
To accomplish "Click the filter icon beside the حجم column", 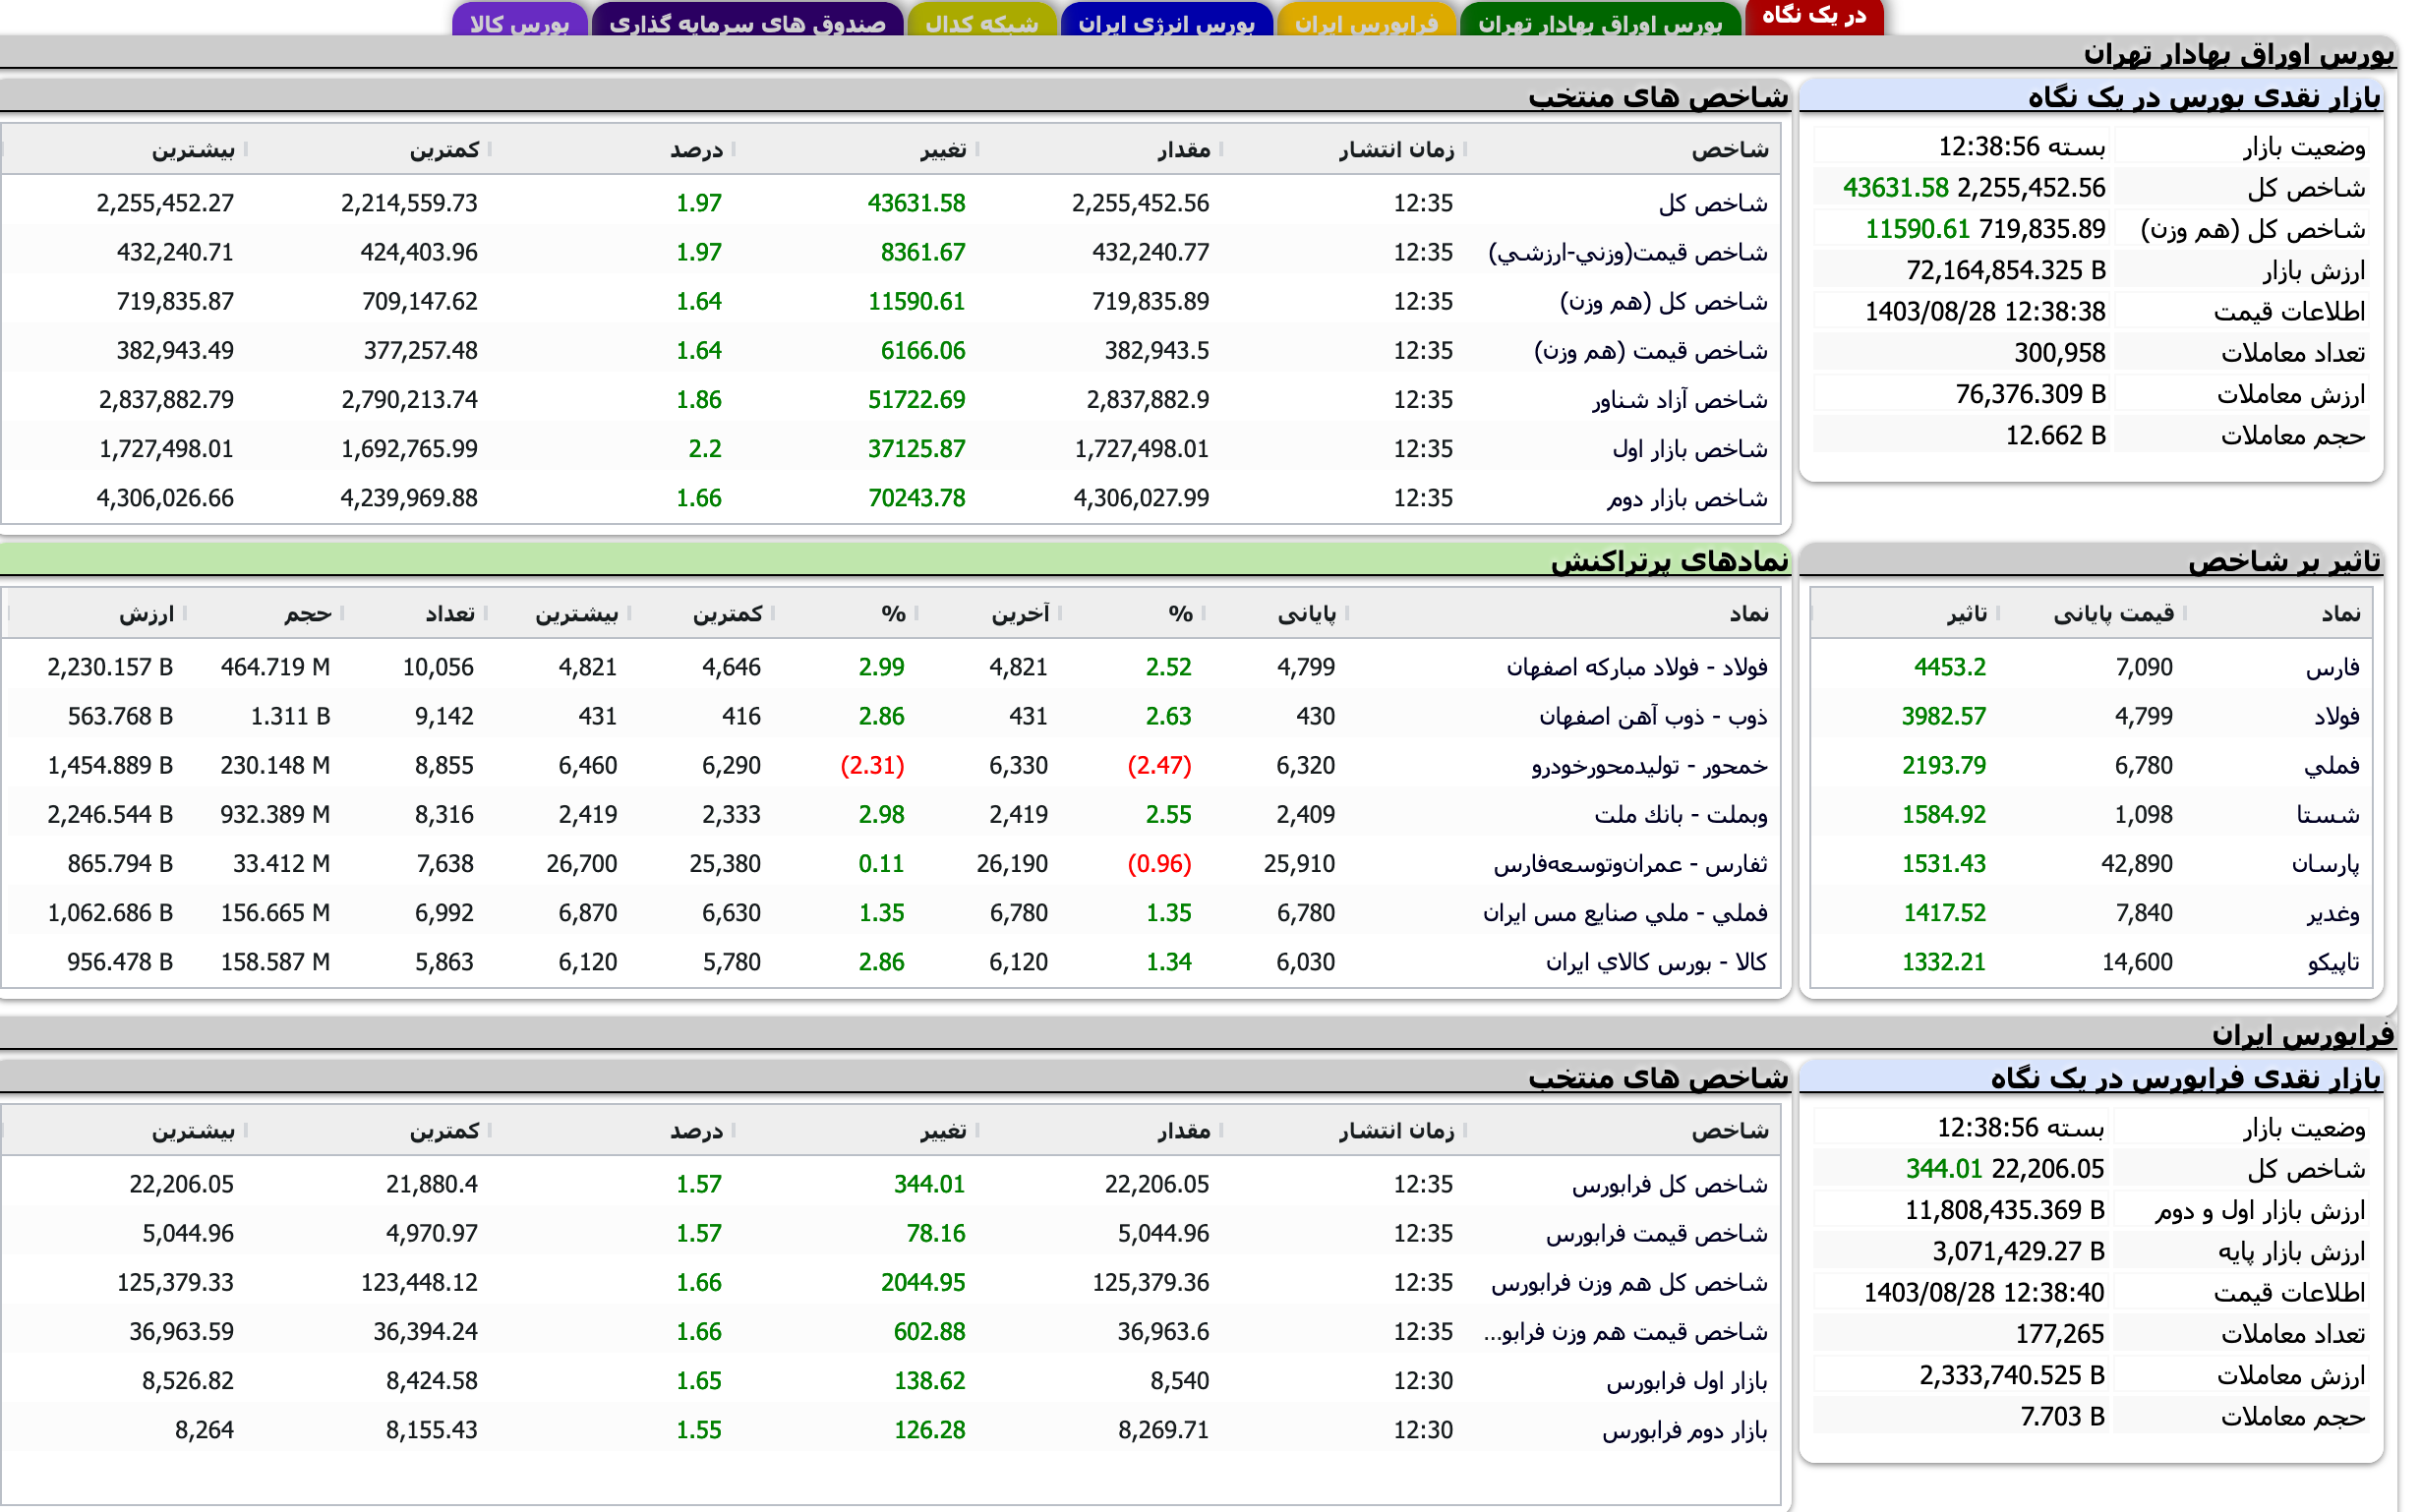I will [342, 614].
